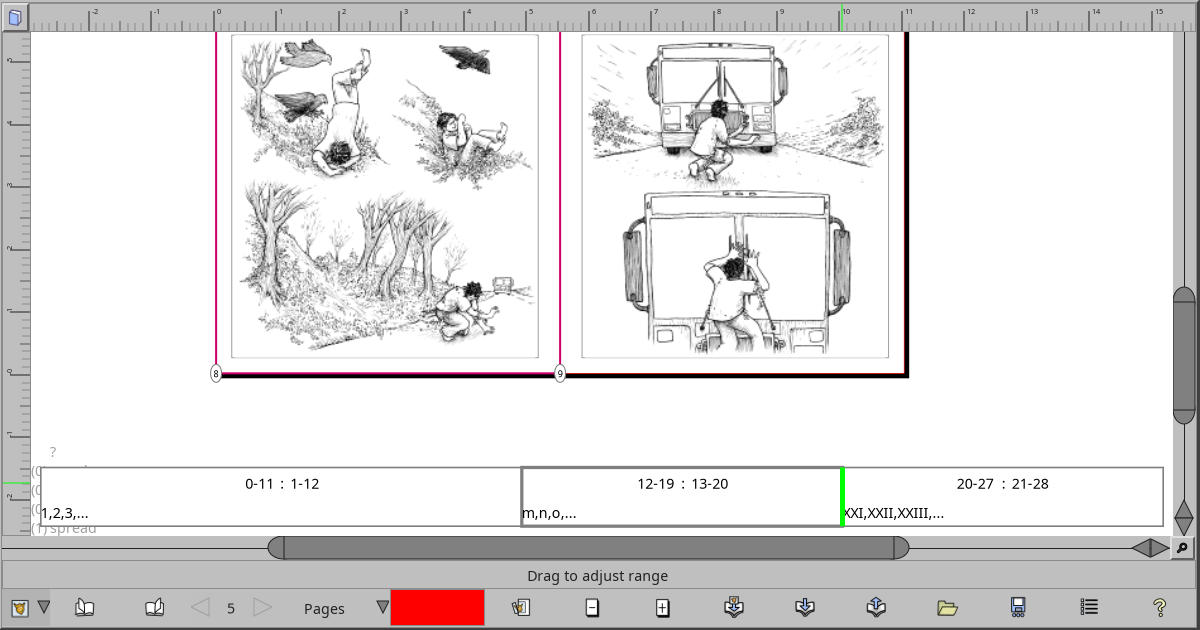Open help via the question mark button
1200x630 pixels.
[1158, 607]
